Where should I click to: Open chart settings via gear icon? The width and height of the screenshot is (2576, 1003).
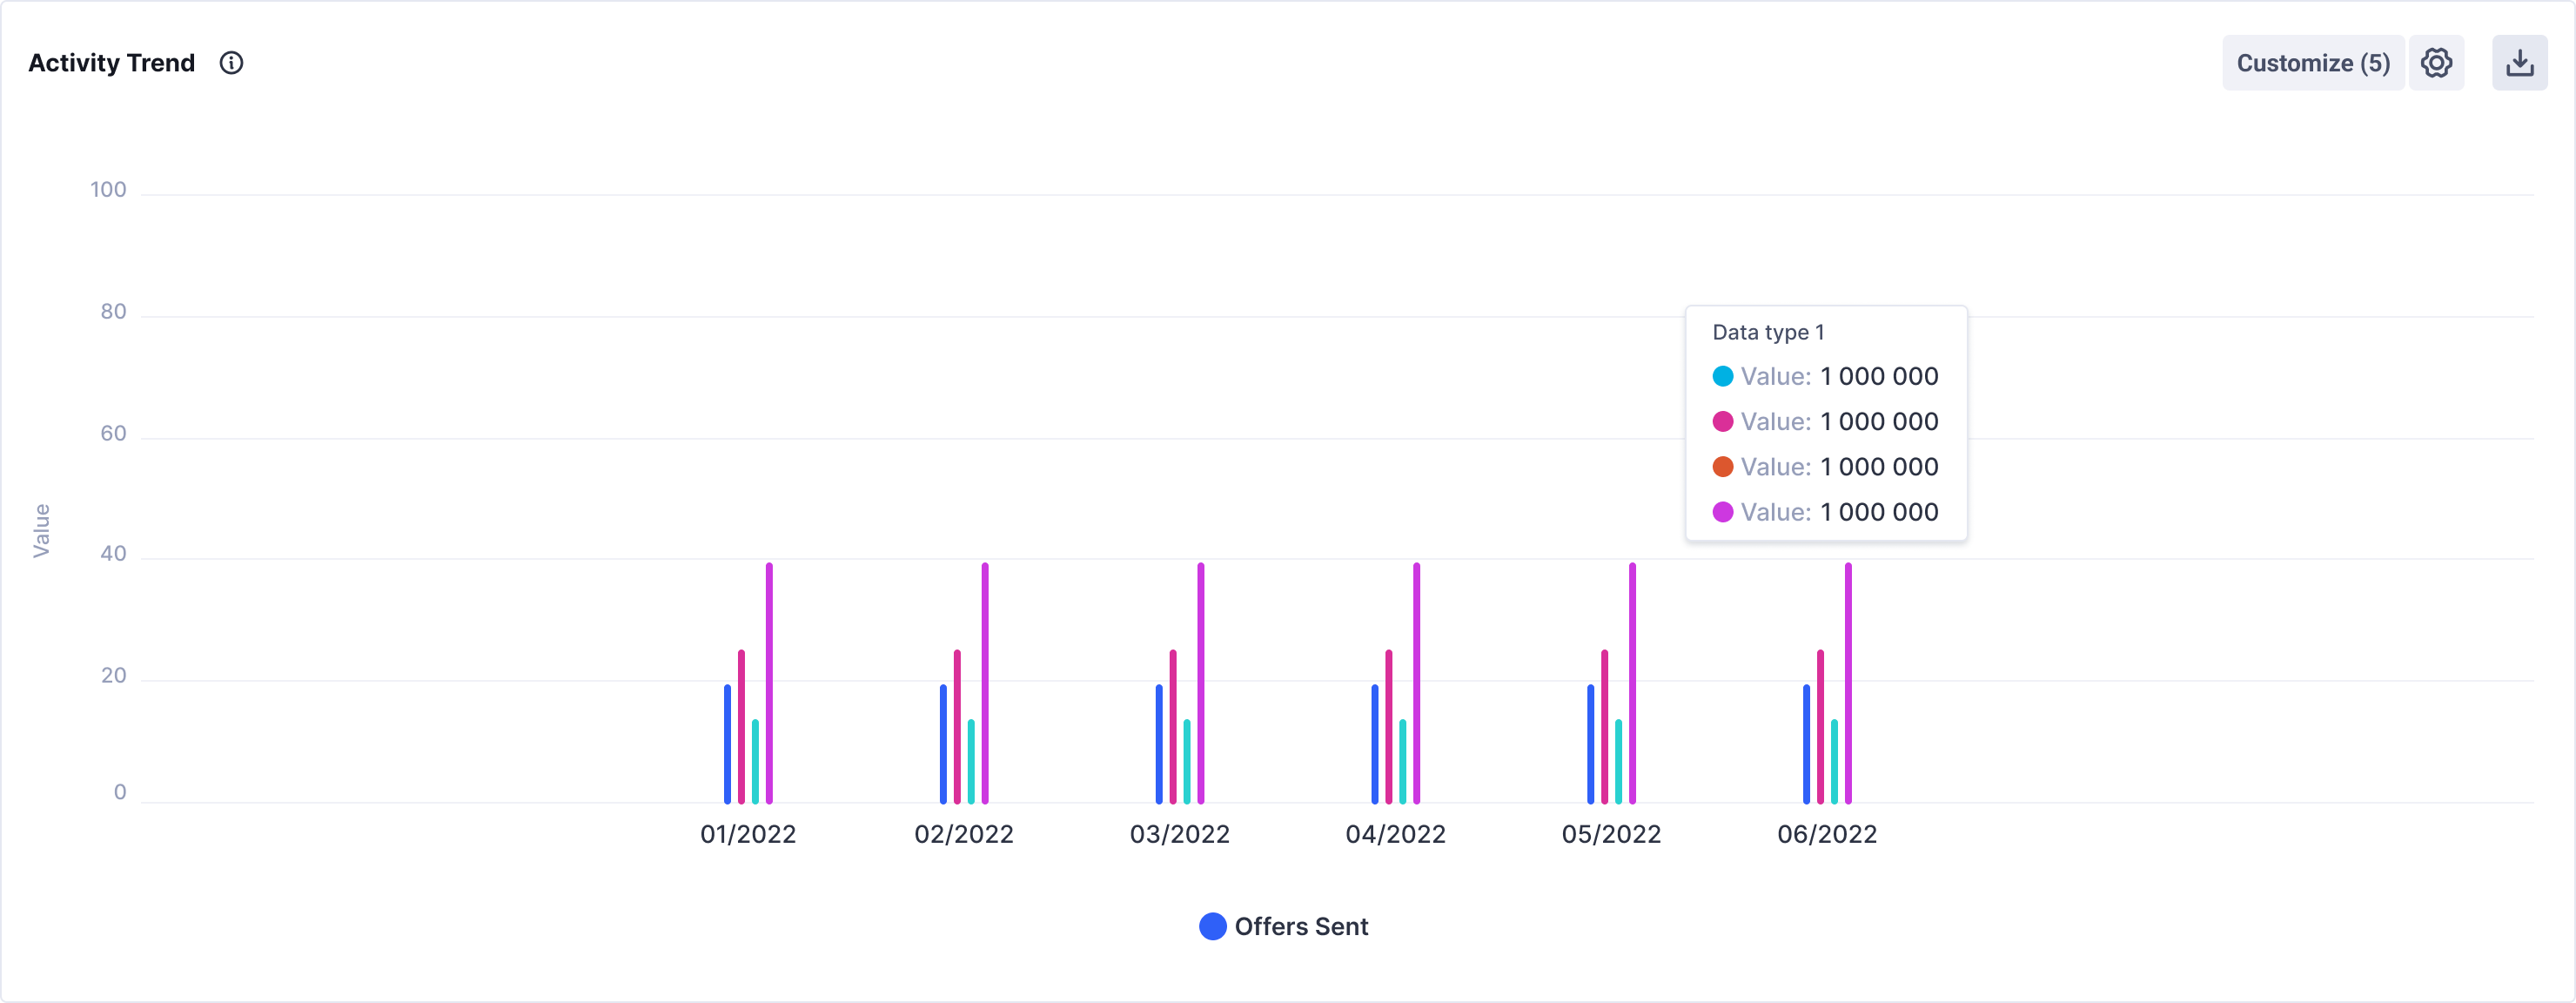point(2436,63)
